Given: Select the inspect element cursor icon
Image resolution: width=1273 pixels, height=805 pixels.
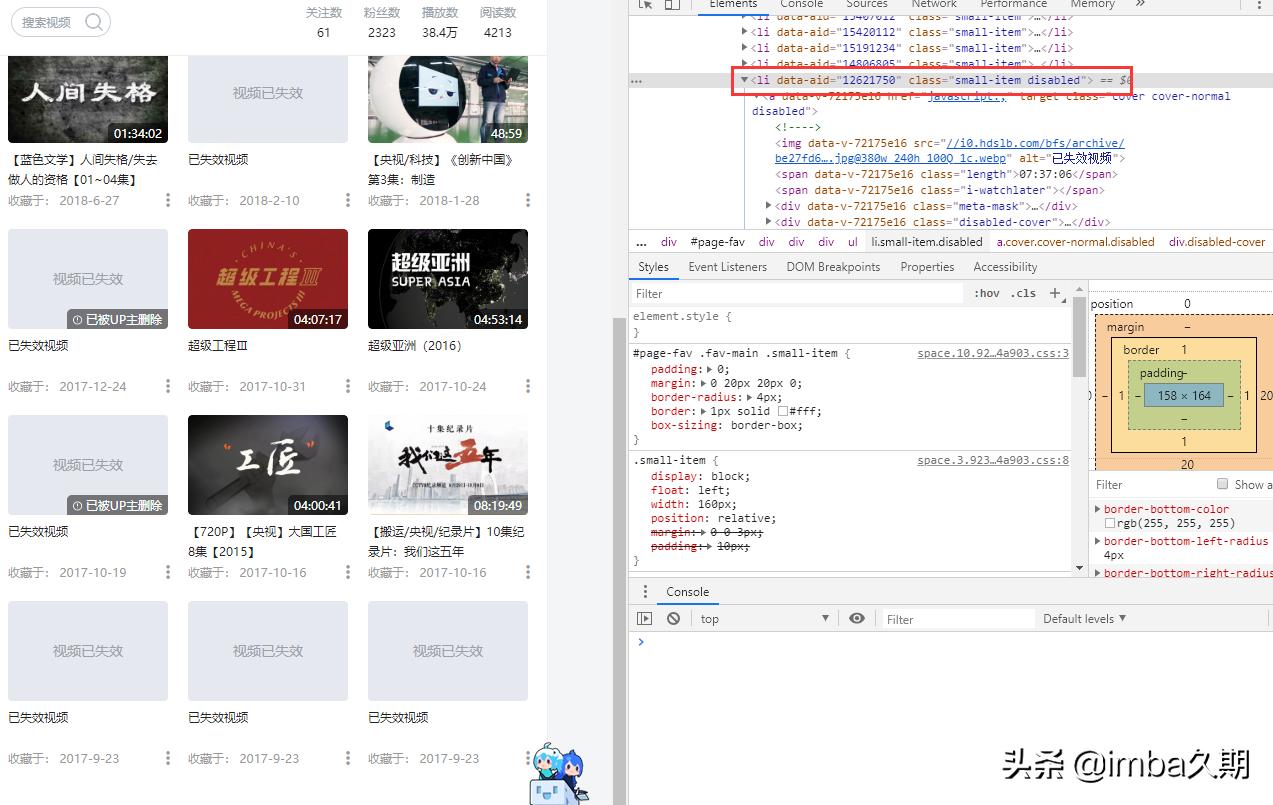Looking at the screenshot, I should coord(648,5).
